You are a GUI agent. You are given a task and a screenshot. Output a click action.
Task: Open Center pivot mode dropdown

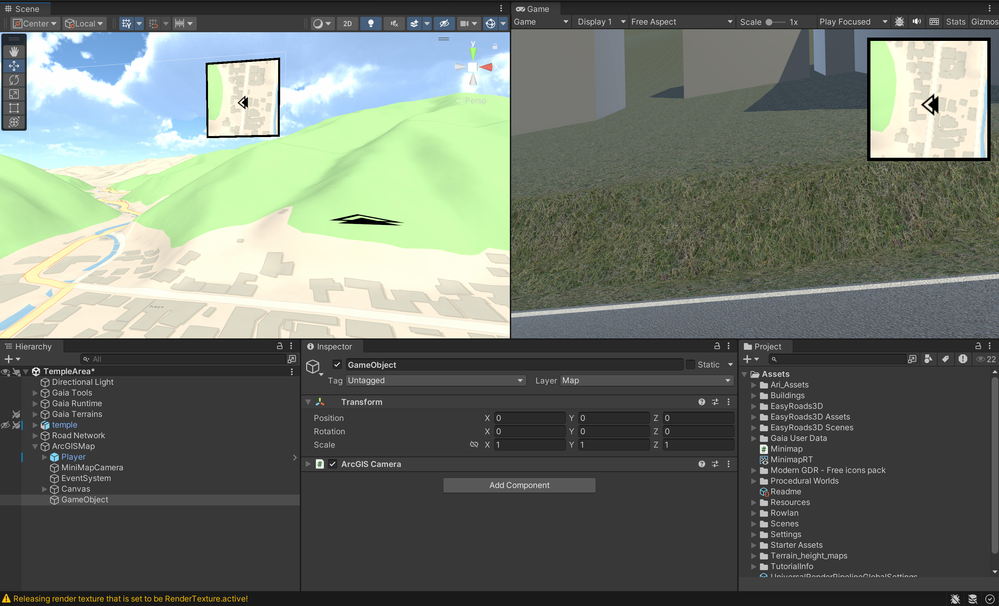(35, 24)
